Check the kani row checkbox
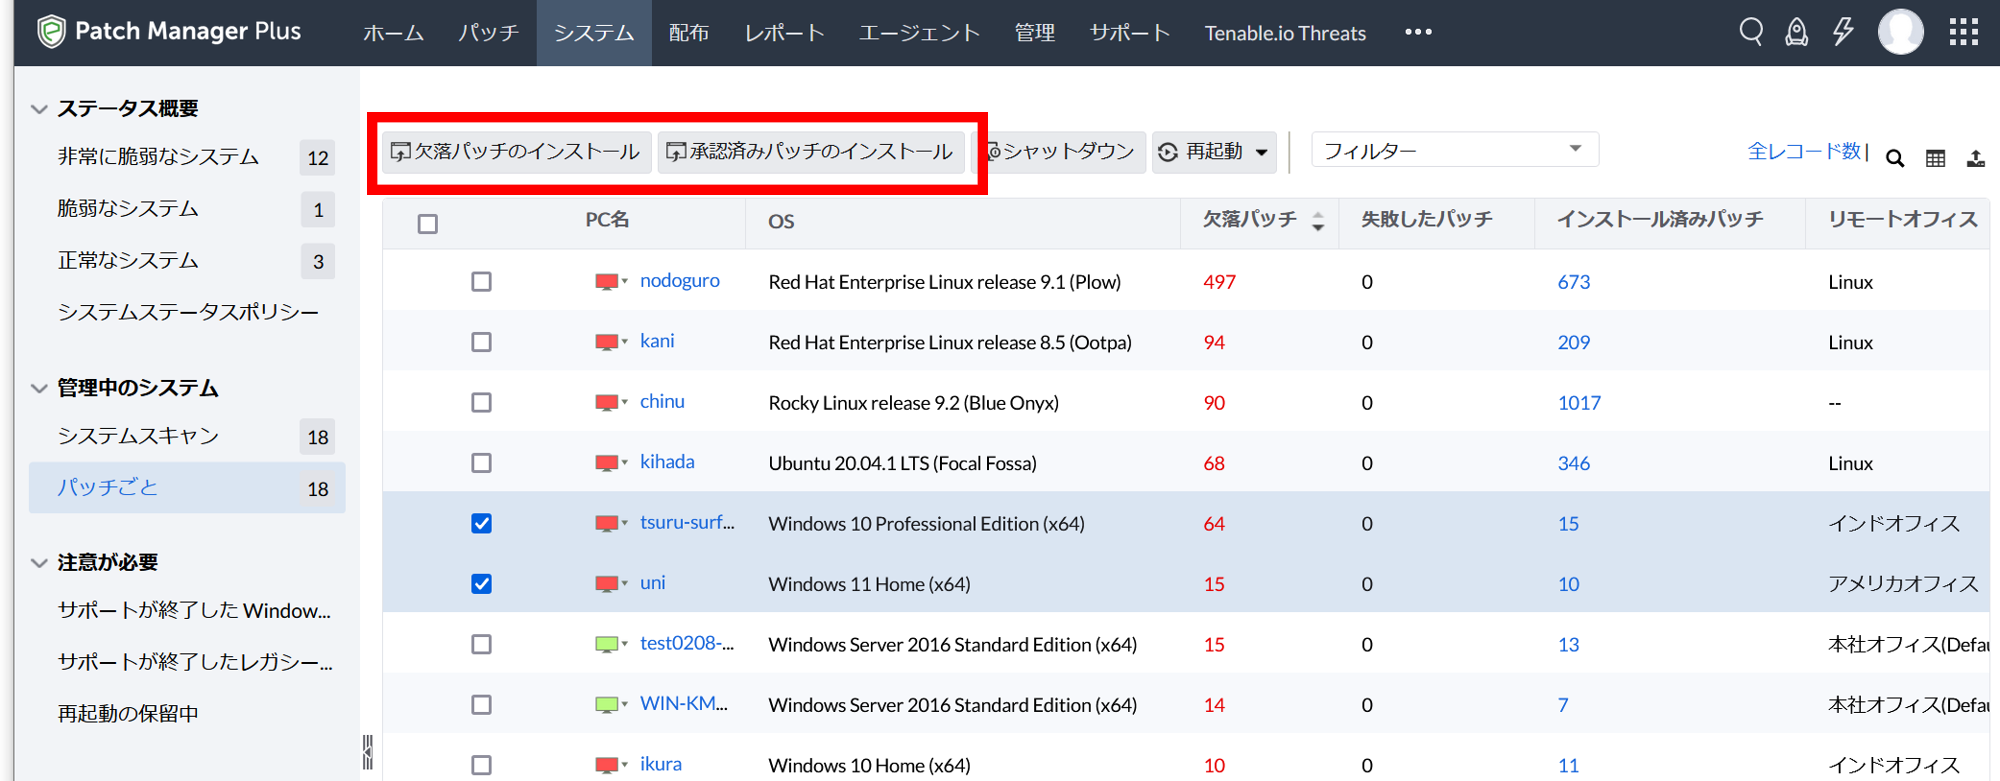Viewport: 2000px width, 781px height. click(482, 342)
